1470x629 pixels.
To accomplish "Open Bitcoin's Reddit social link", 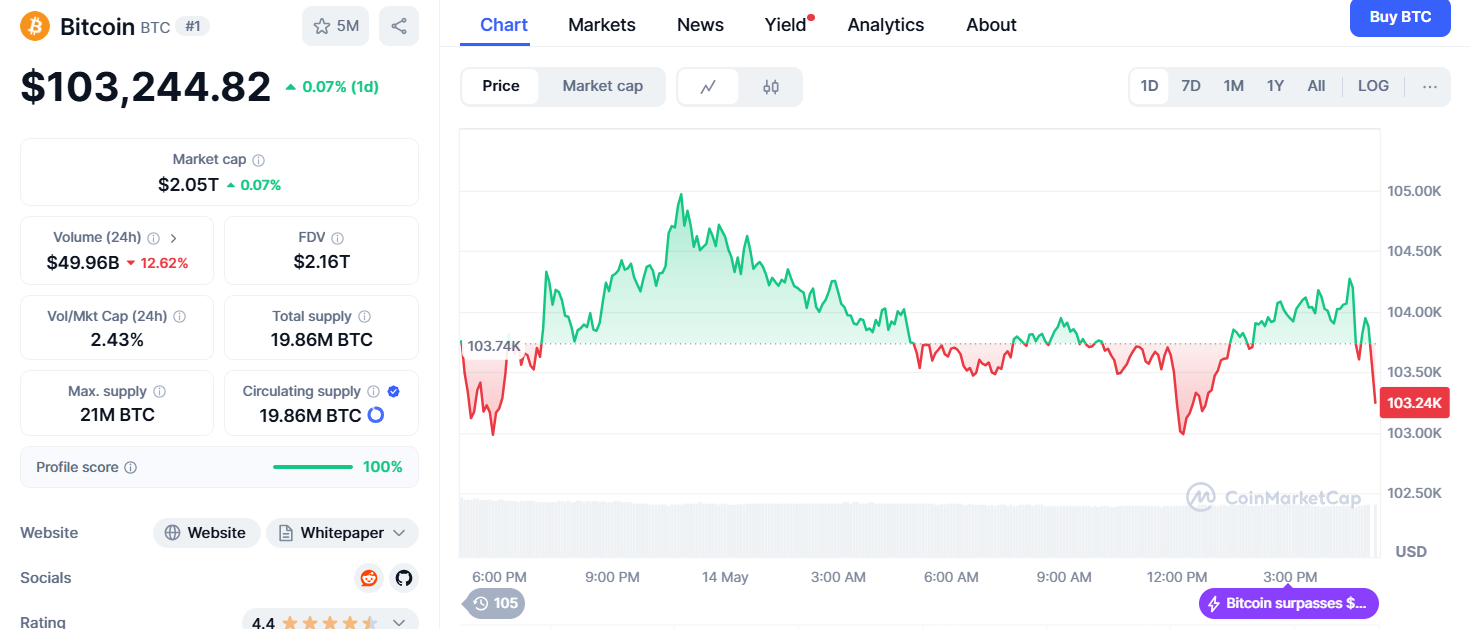I will pos(369,578).
